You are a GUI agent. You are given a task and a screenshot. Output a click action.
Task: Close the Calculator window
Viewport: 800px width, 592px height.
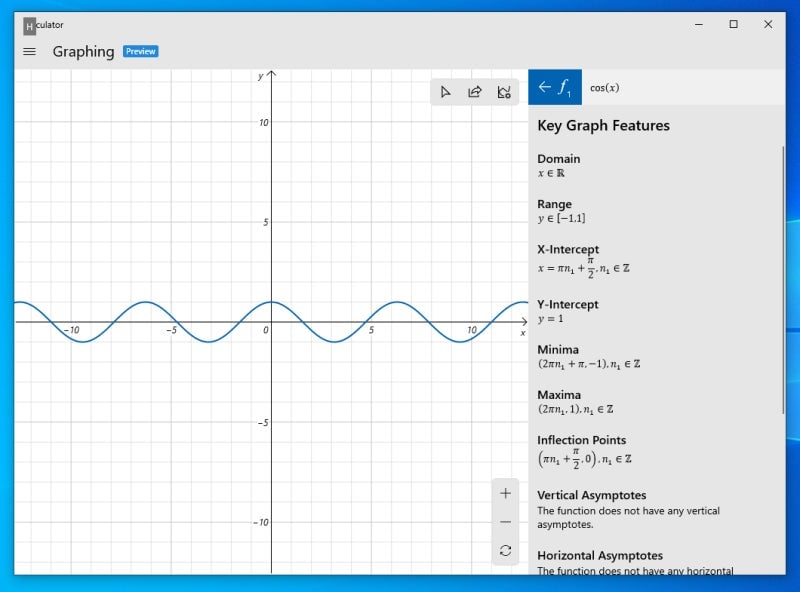768,25
